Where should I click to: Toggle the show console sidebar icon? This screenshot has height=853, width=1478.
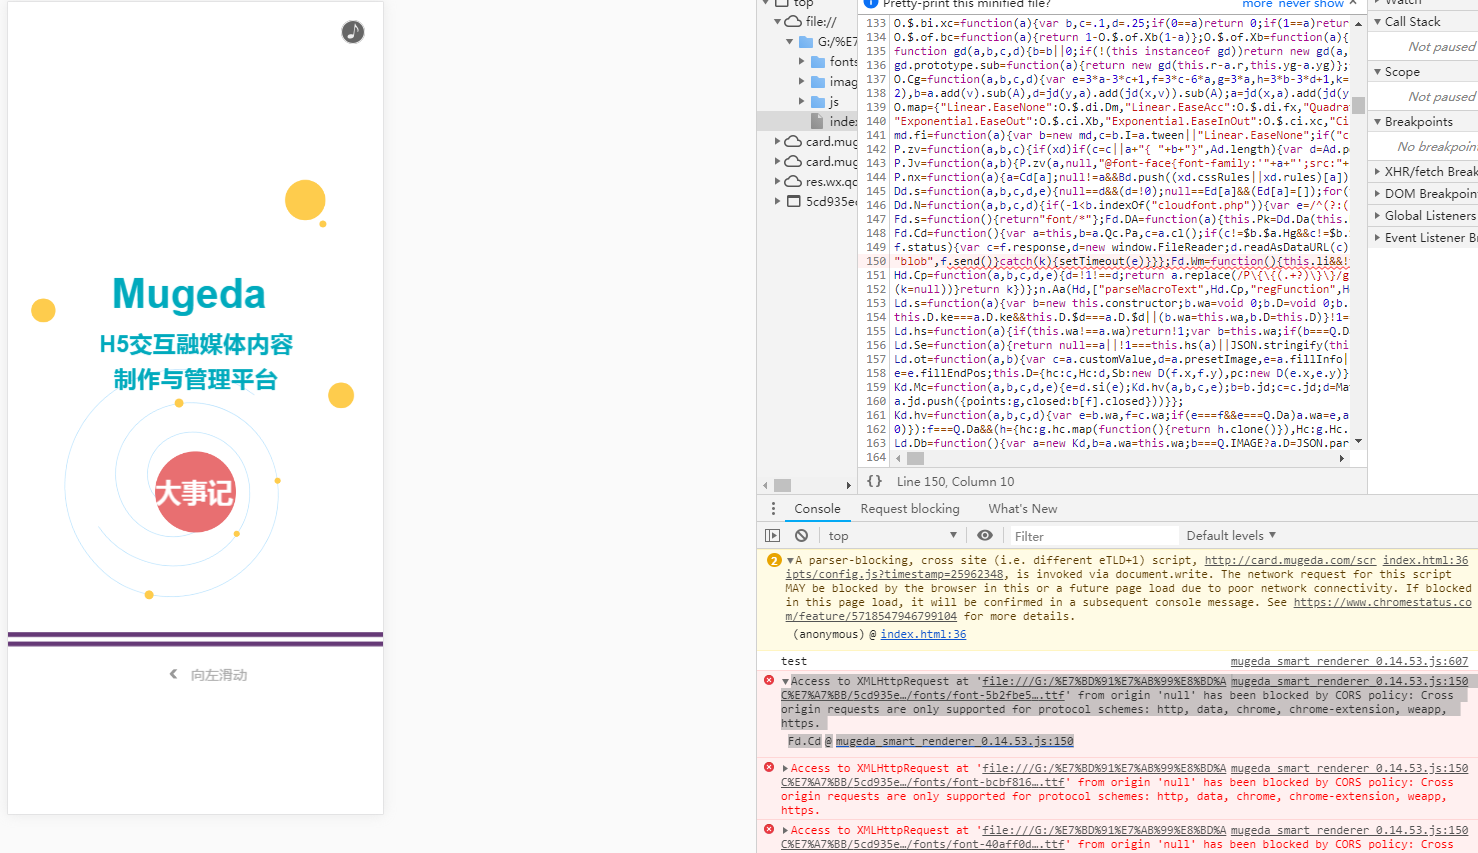coord(772,535)
